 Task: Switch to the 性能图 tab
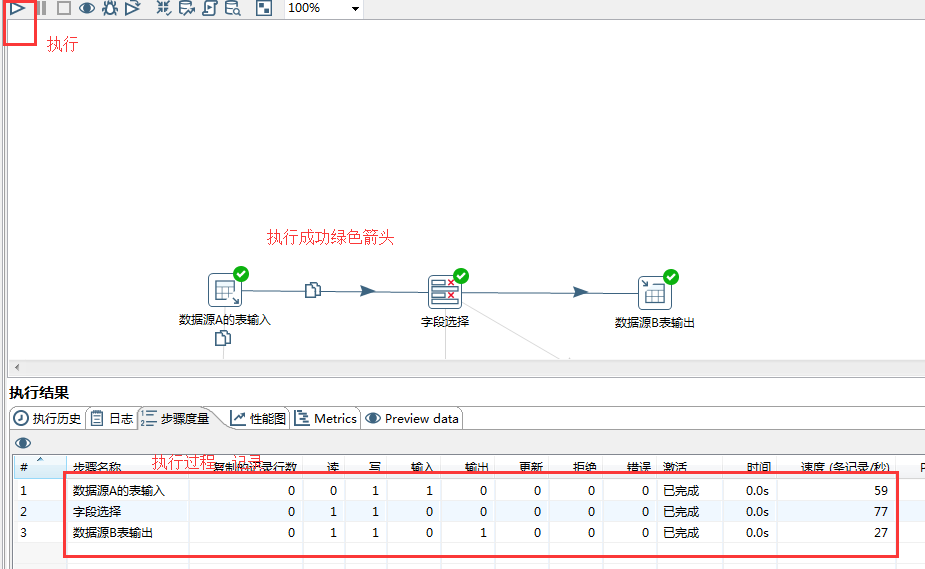pyautogui.click(x=258, y=419)
